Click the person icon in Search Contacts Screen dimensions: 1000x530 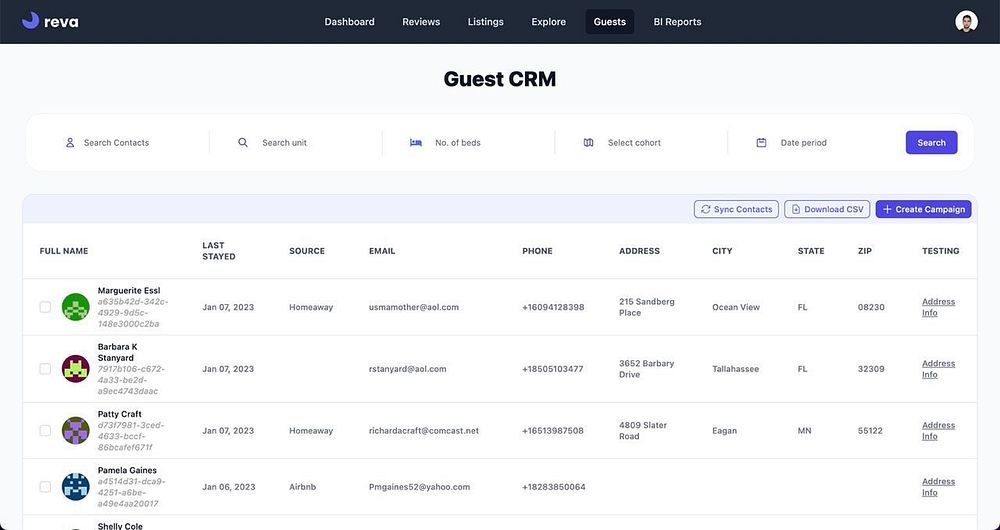tap(70, 143)
